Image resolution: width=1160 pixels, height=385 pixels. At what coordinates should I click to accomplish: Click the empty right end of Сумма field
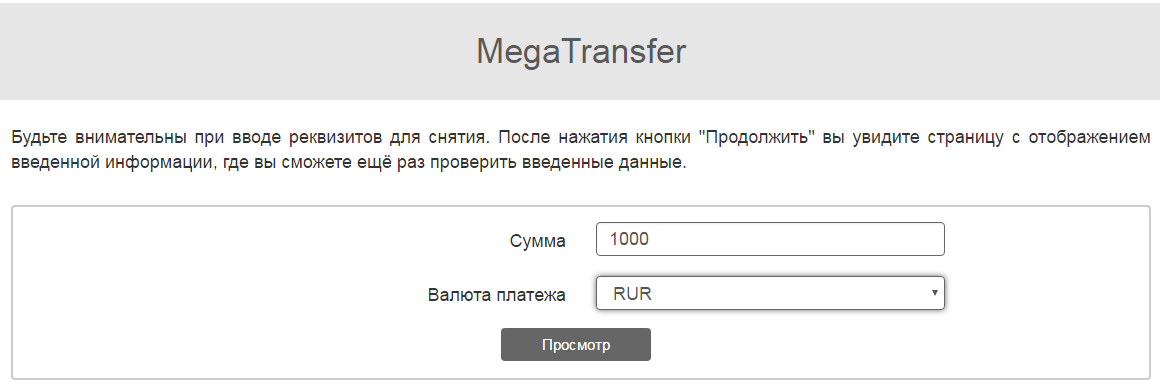pyautogui.click(x=888, y=239)
